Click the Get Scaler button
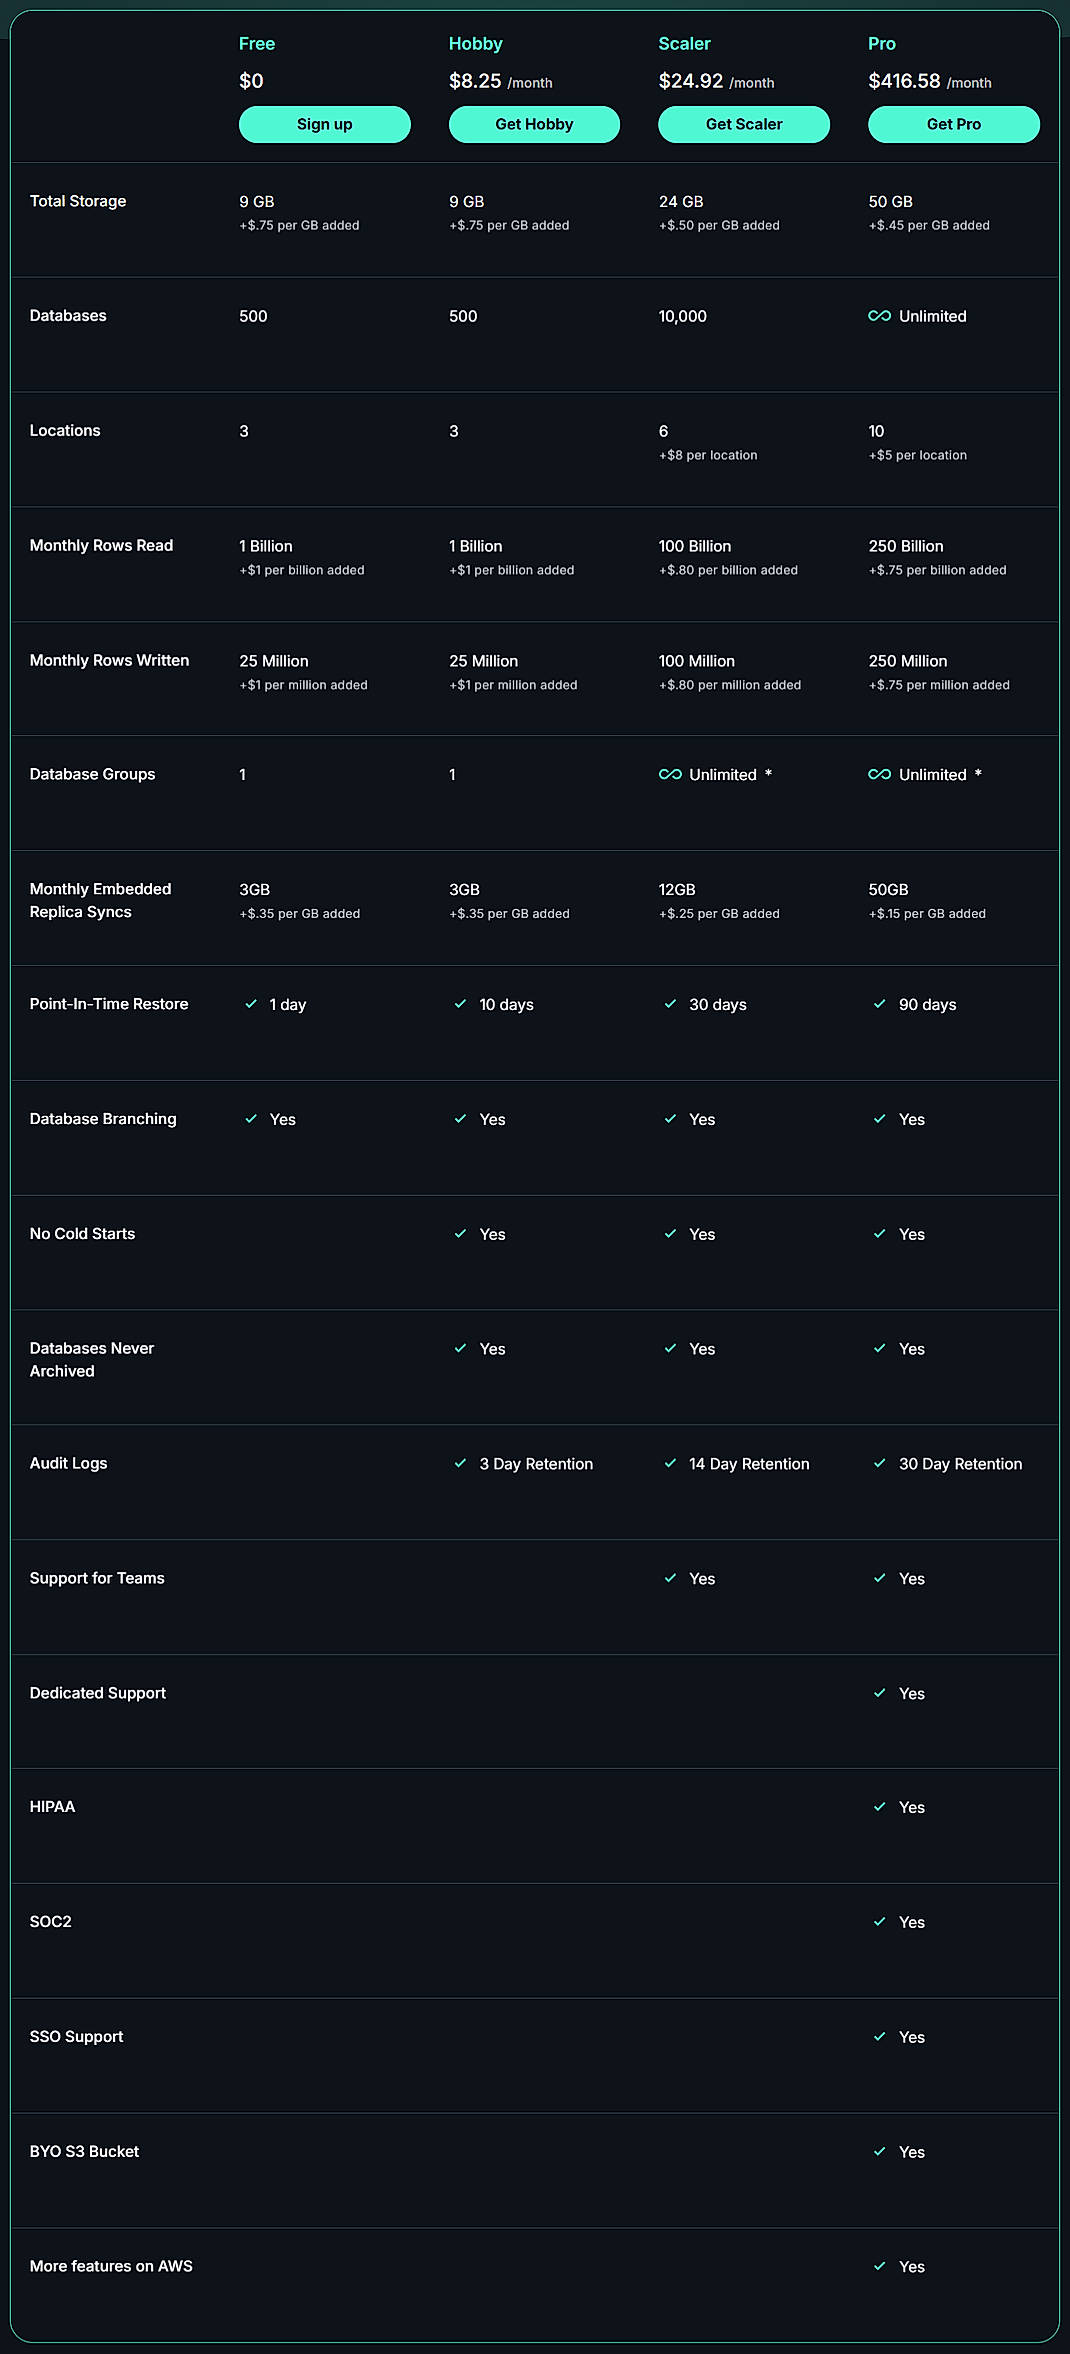 743,124
